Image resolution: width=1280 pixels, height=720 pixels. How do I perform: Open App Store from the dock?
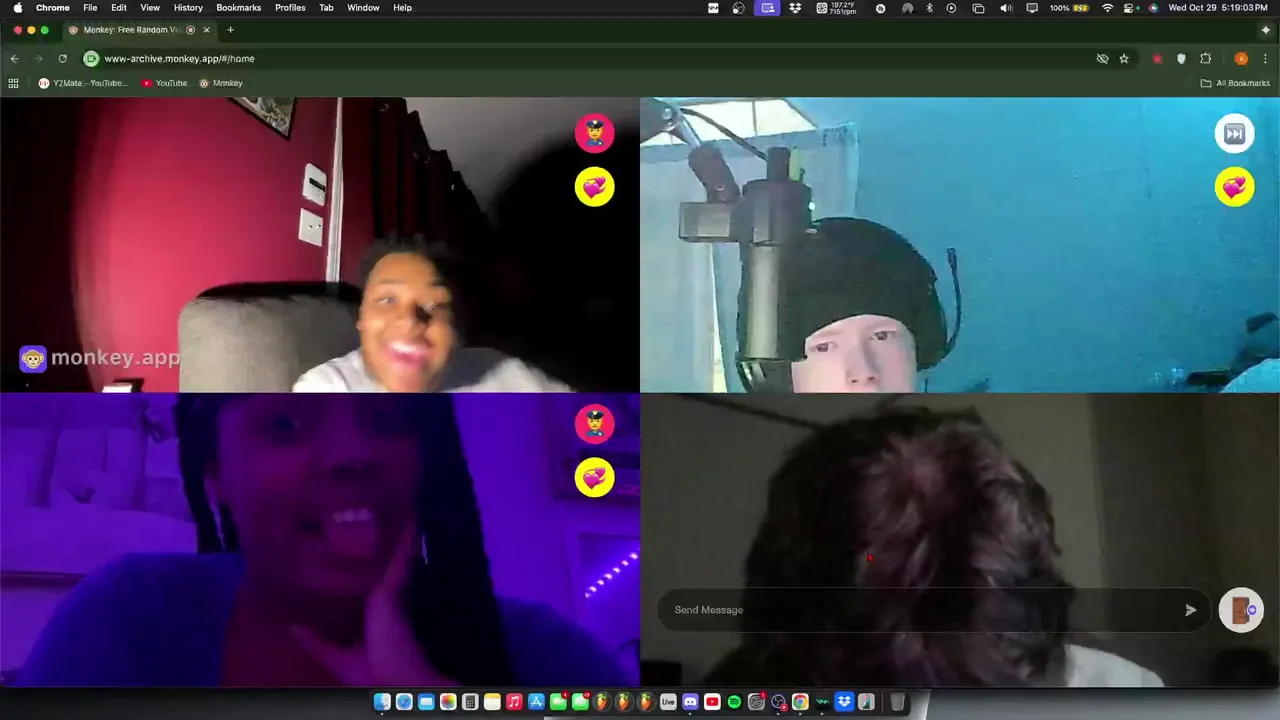pyautogui.click(x=536, y=702)
